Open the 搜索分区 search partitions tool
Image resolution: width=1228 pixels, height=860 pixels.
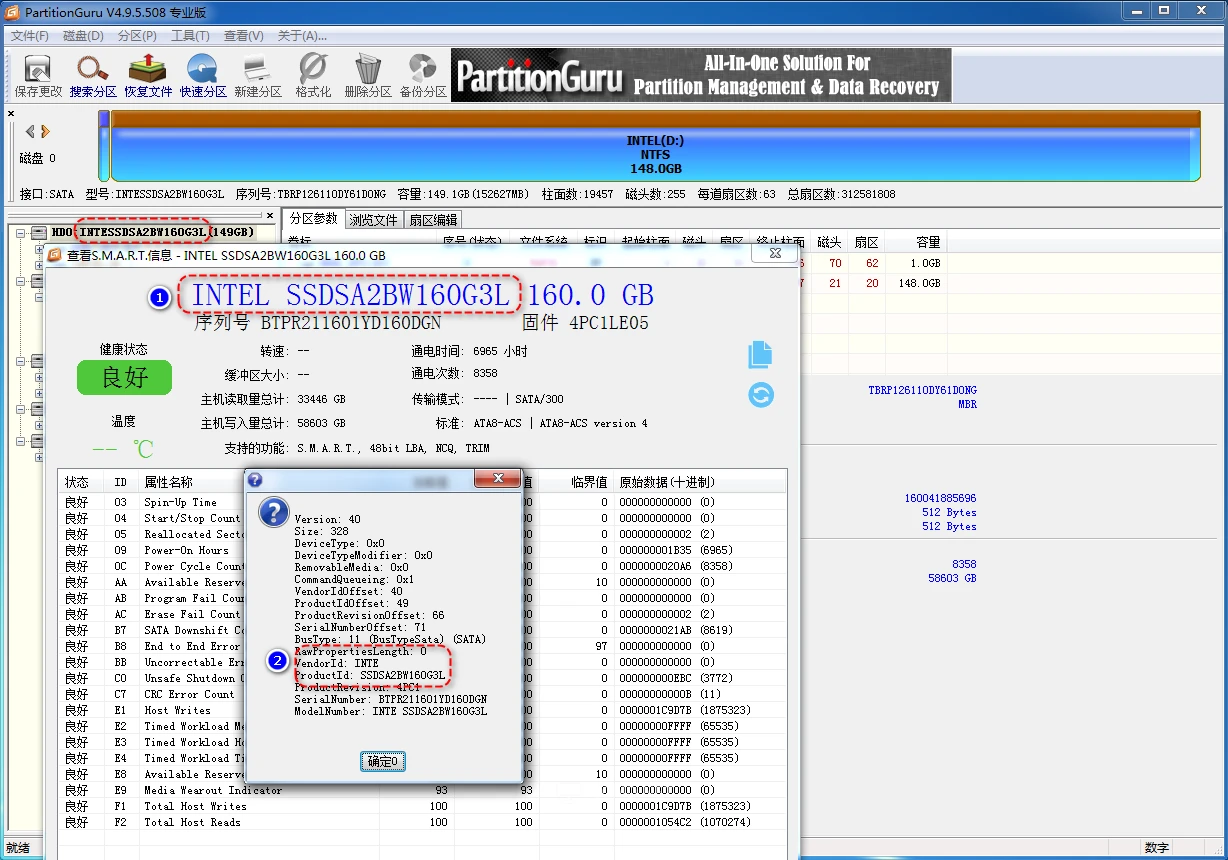click(x=93, y=75)
